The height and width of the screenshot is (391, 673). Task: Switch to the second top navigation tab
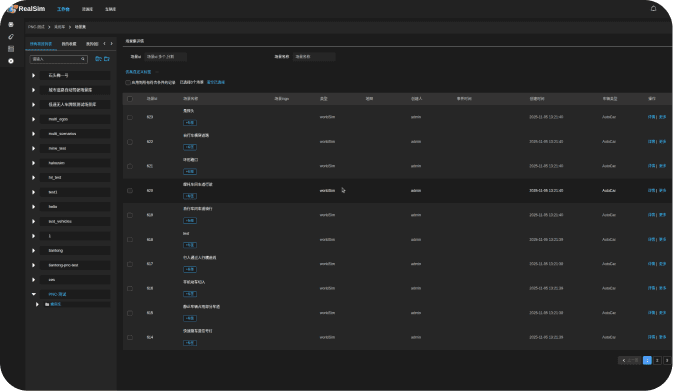coord(87,9)
